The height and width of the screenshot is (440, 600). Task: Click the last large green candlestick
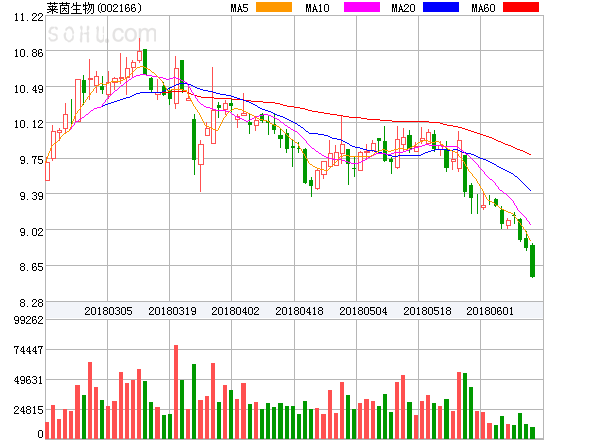[532, 261]
